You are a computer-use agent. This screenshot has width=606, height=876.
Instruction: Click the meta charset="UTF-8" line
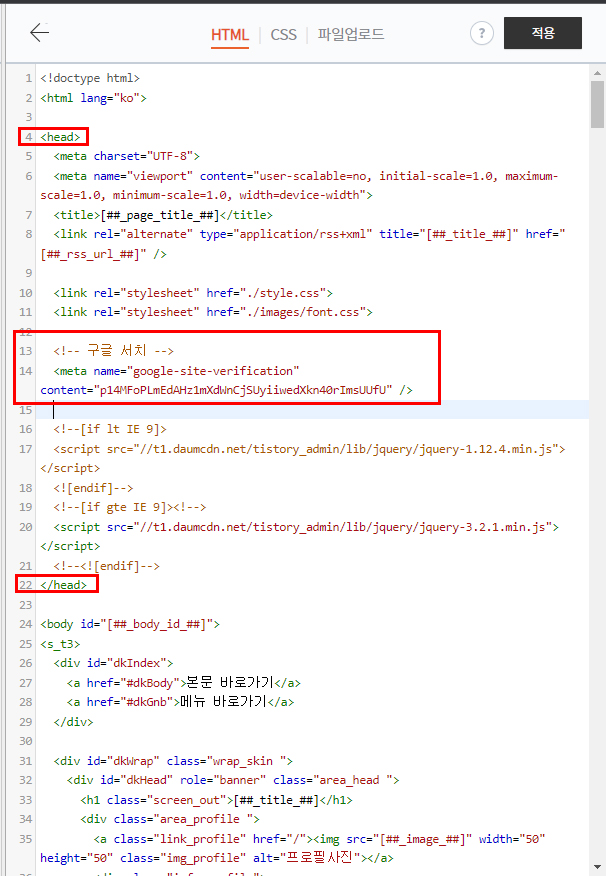(126, 156)
